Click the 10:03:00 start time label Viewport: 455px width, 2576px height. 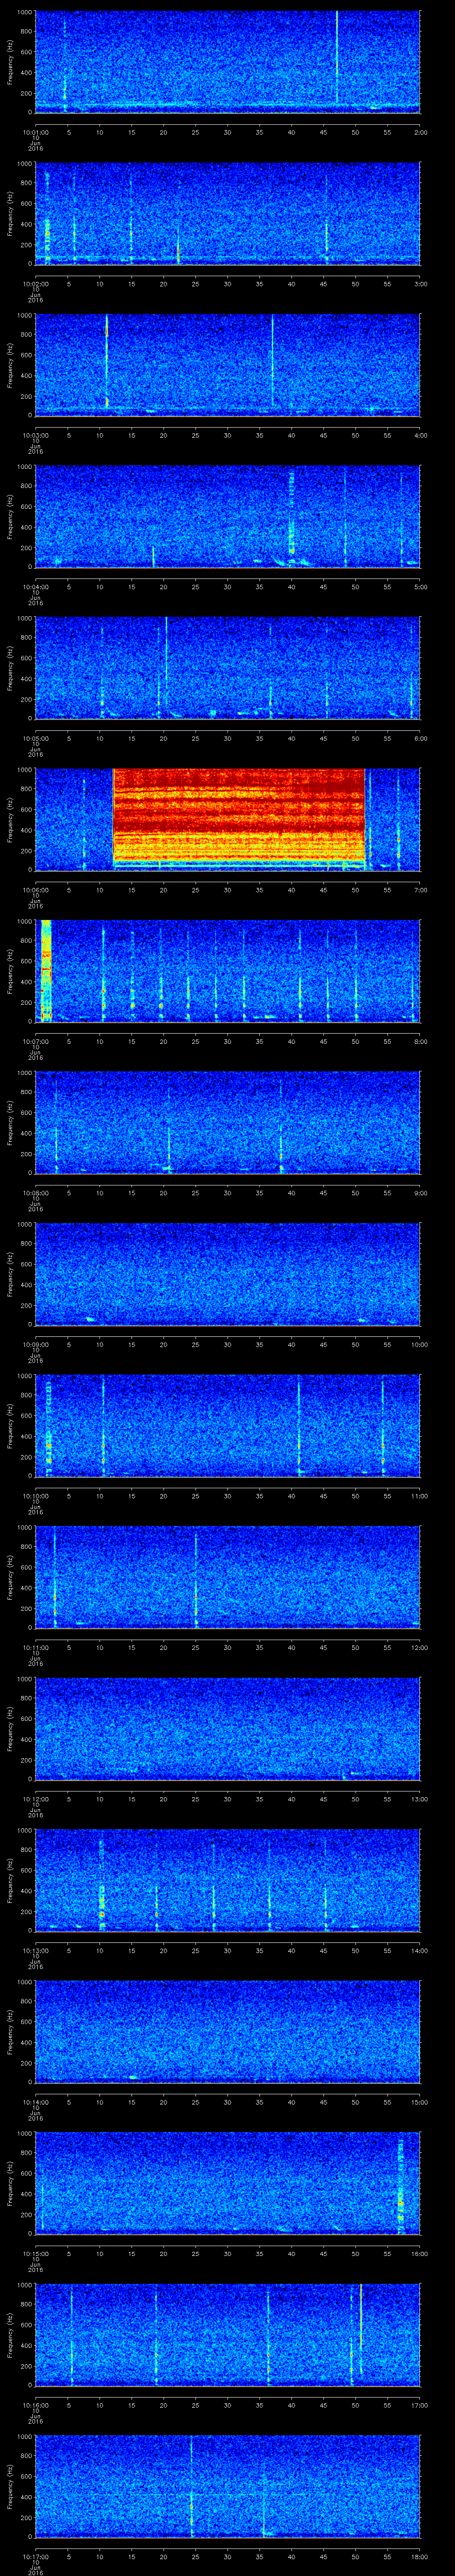click(35, 435)
